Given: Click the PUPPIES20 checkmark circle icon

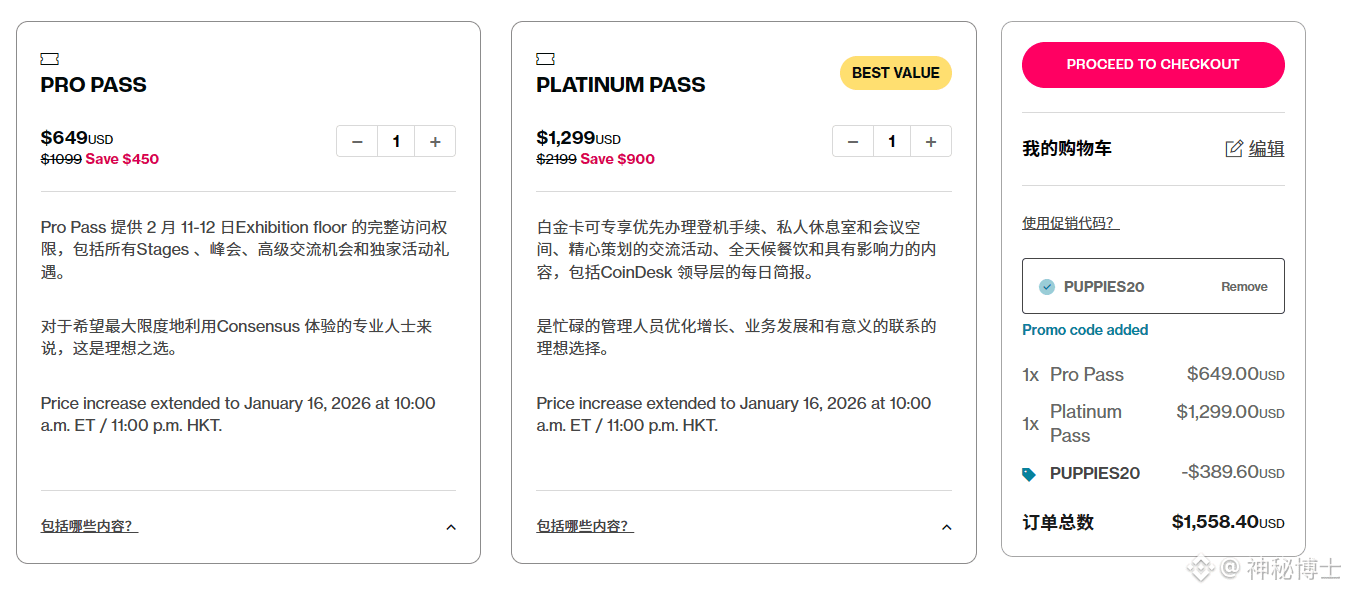Looking at the screenshot, I should coord(1047,287).
